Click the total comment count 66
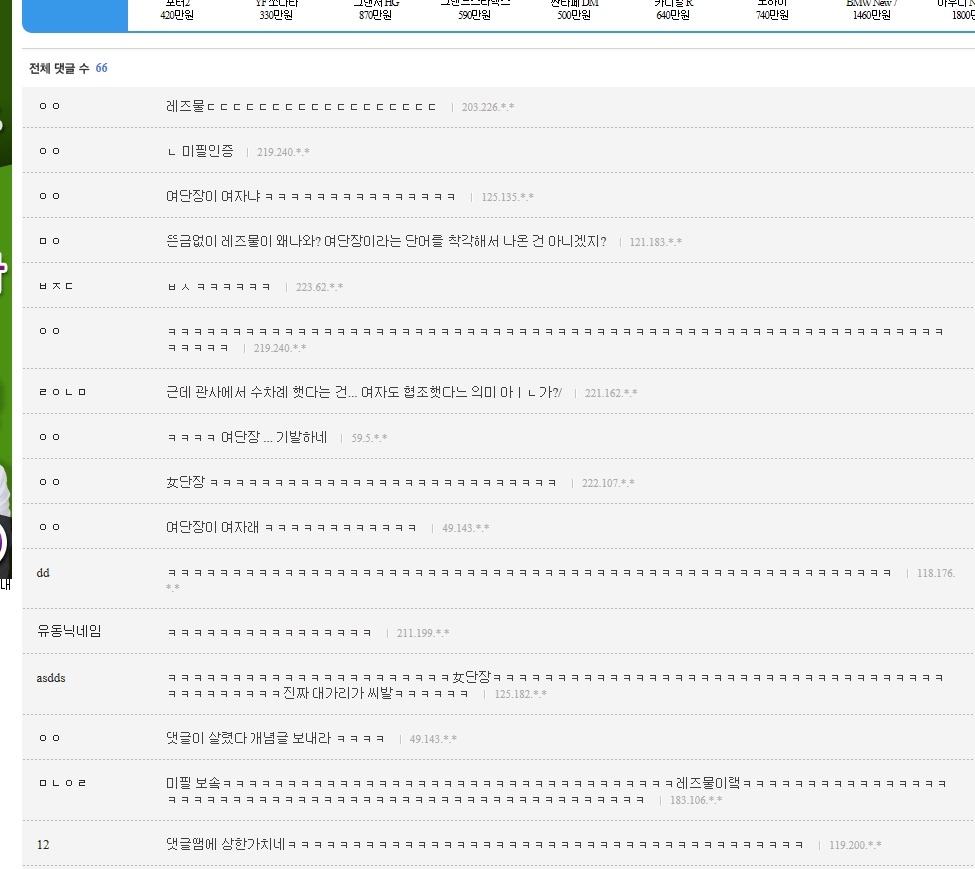Screen dimensions: 975x869 [101, 68]
